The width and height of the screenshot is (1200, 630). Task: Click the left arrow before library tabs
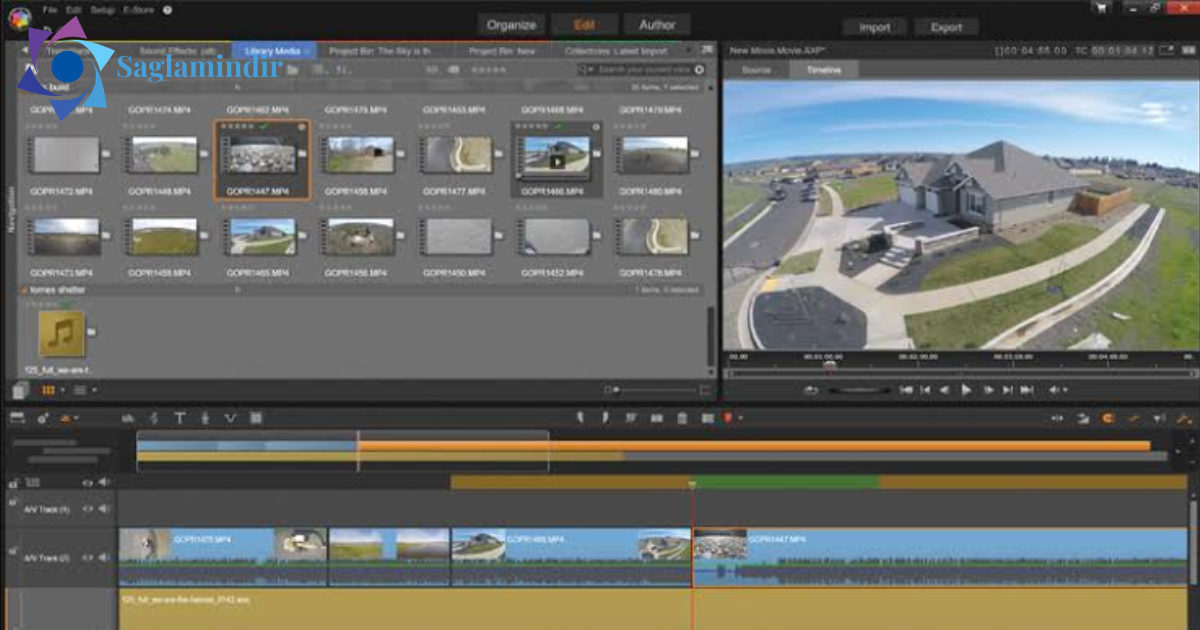pyautogui.click(x=26, y=50)
